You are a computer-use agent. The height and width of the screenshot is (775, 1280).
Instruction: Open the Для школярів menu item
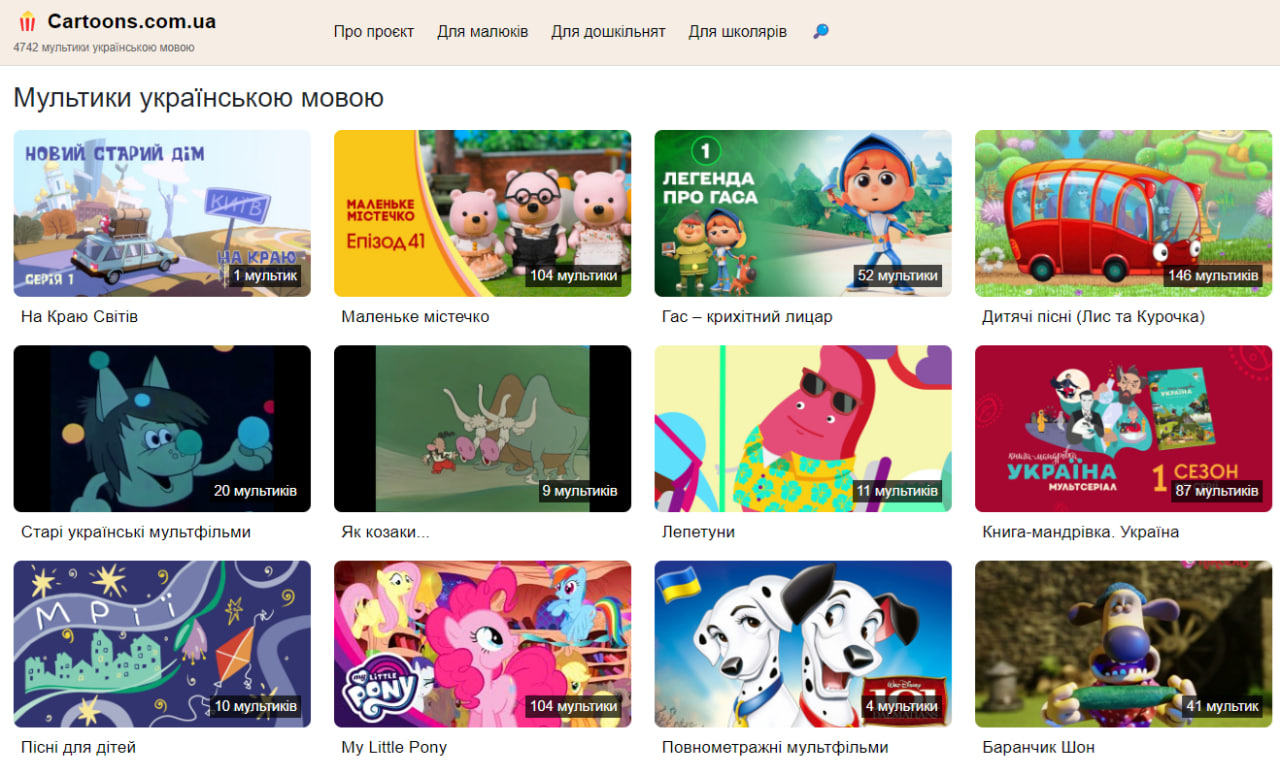pyautogui.click(x=737, y=32)
